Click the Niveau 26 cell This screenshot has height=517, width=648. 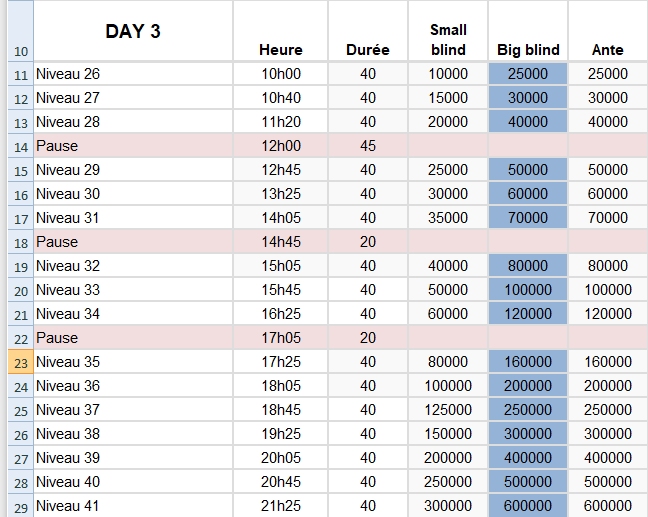133,74
